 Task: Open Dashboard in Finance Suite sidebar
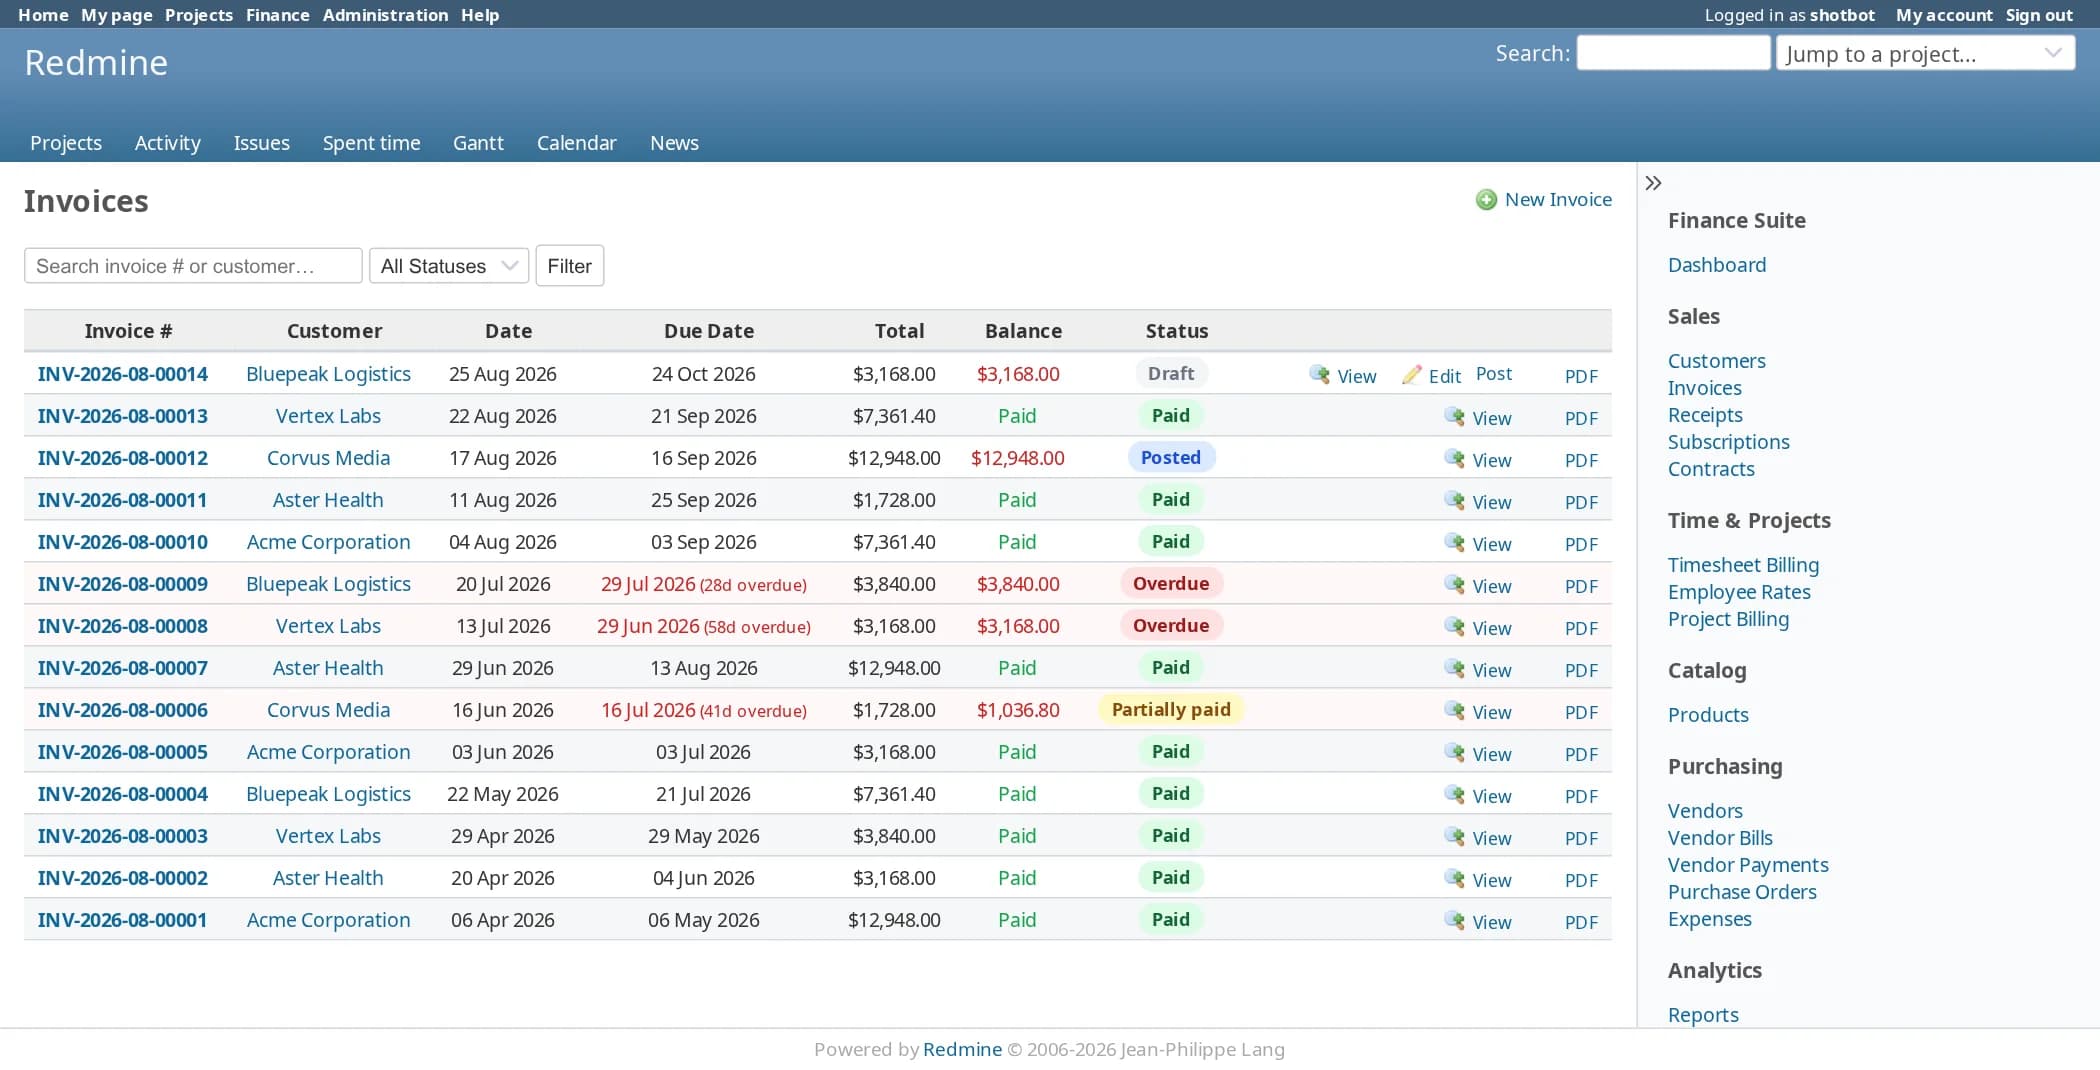click(1717, 265)
